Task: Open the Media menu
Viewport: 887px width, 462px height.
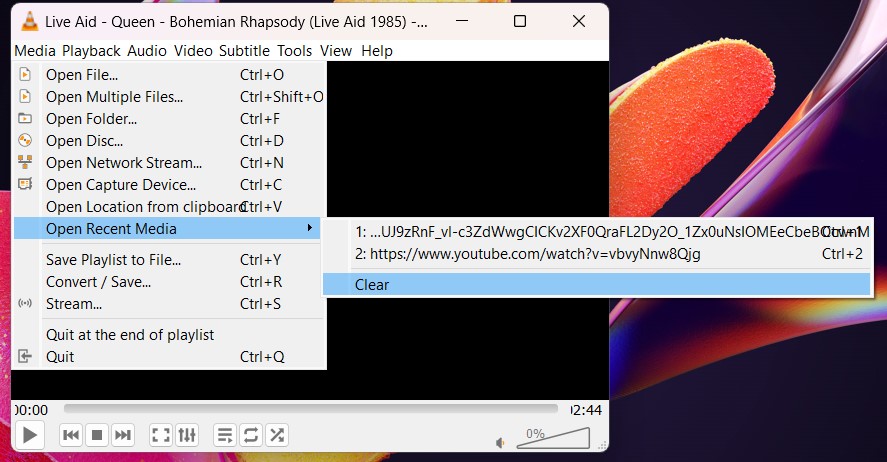Action: coord(35,51)
